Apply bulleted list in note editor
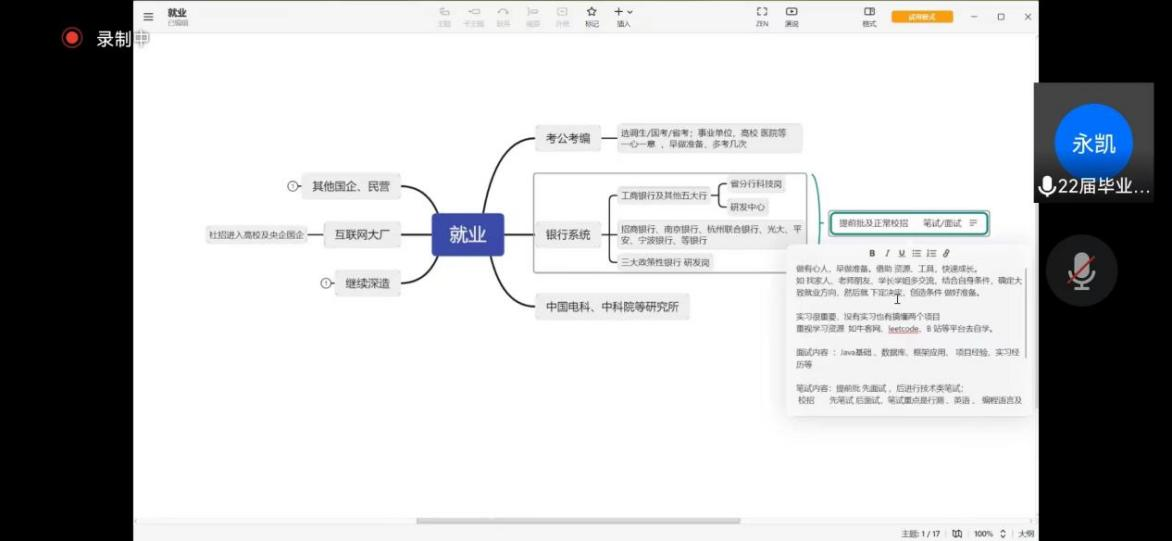 [x=916, y=253]
